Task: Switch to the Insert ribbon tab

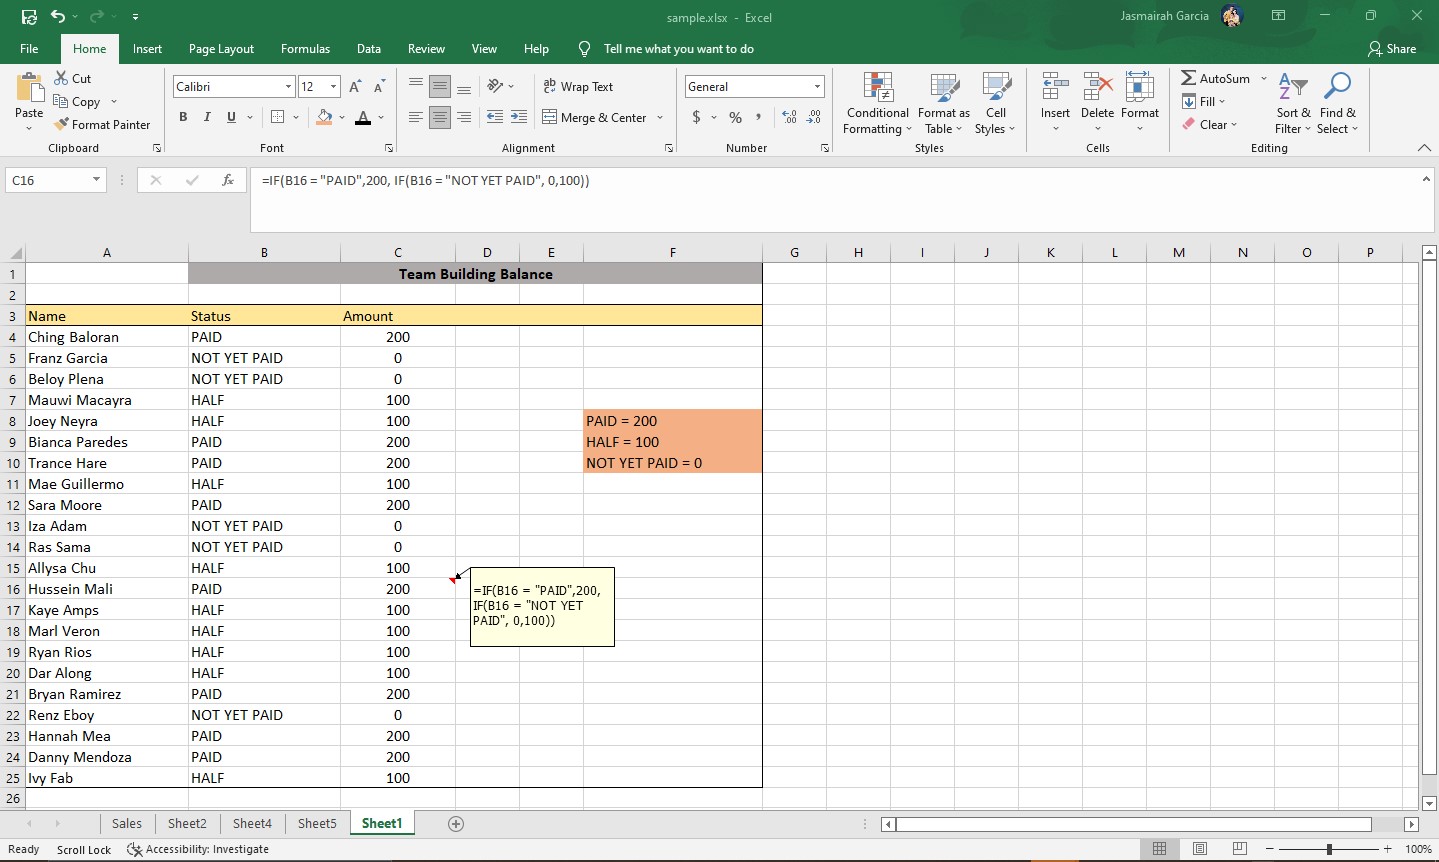Action: tap(147, 48)
